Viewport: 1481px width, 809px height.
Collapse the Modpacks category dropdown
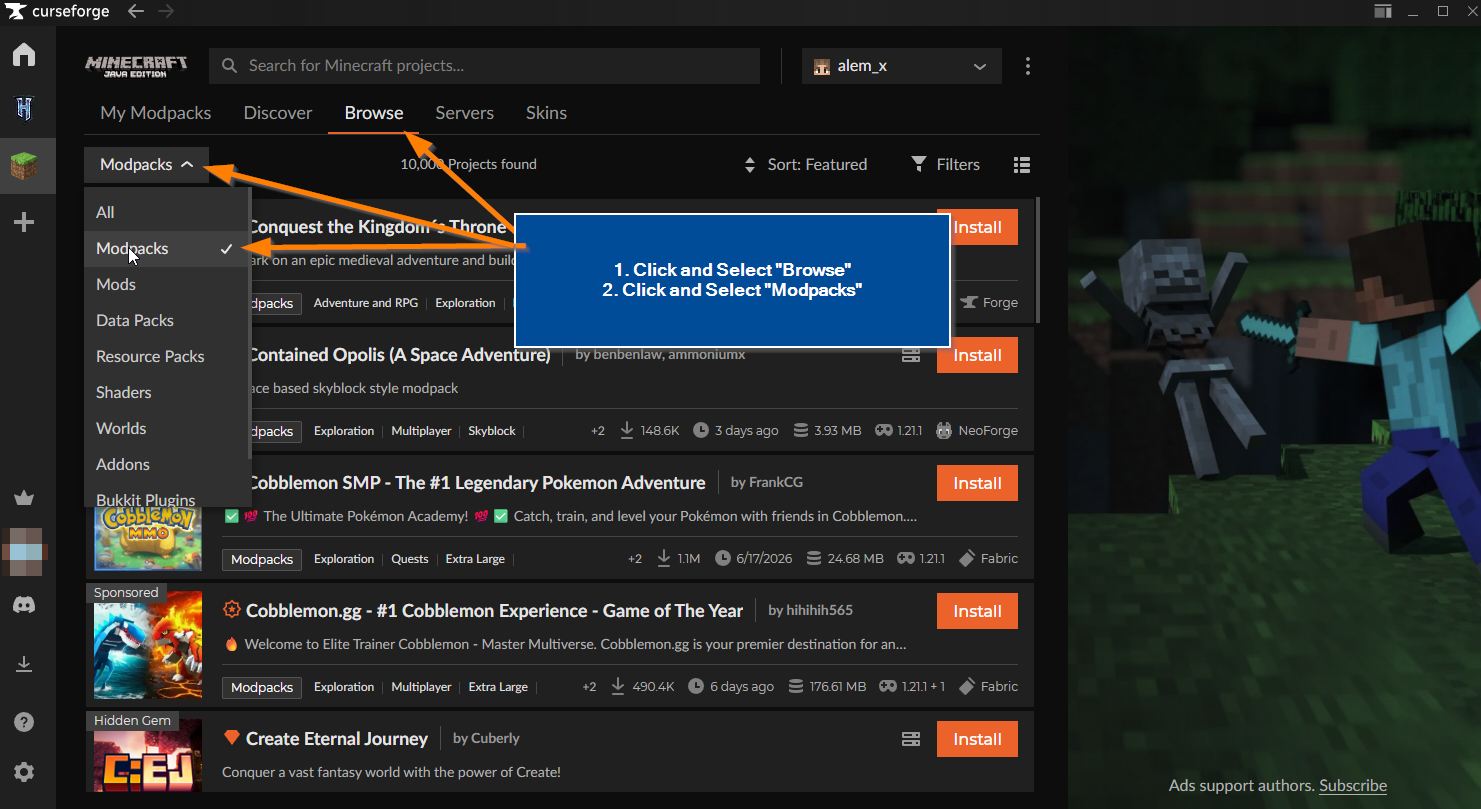pos(147,165)
